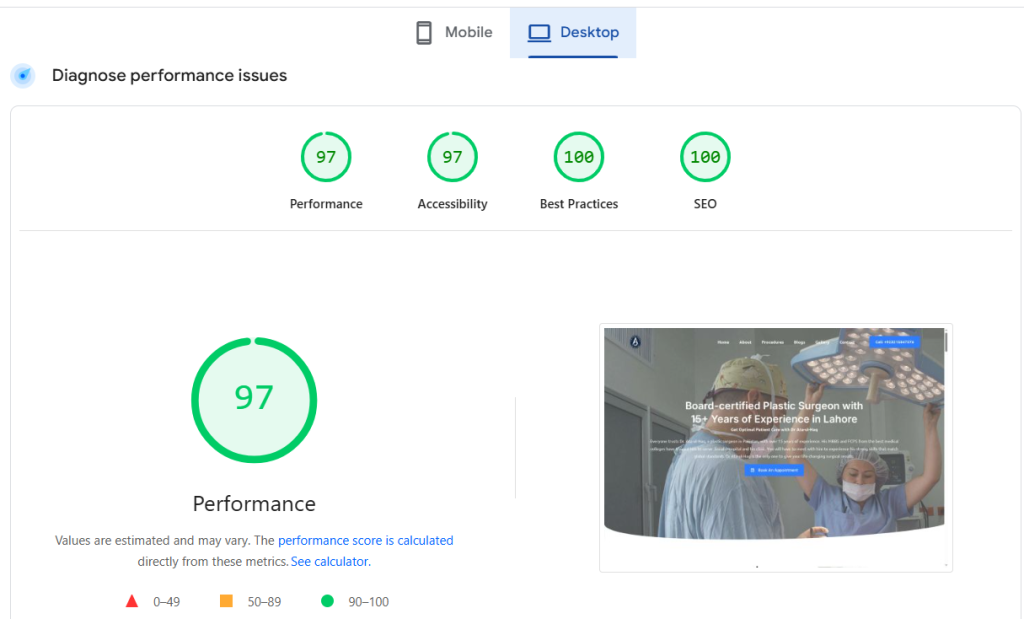
Task: Open the Best Practices score gauge
Action: [579, 157]
